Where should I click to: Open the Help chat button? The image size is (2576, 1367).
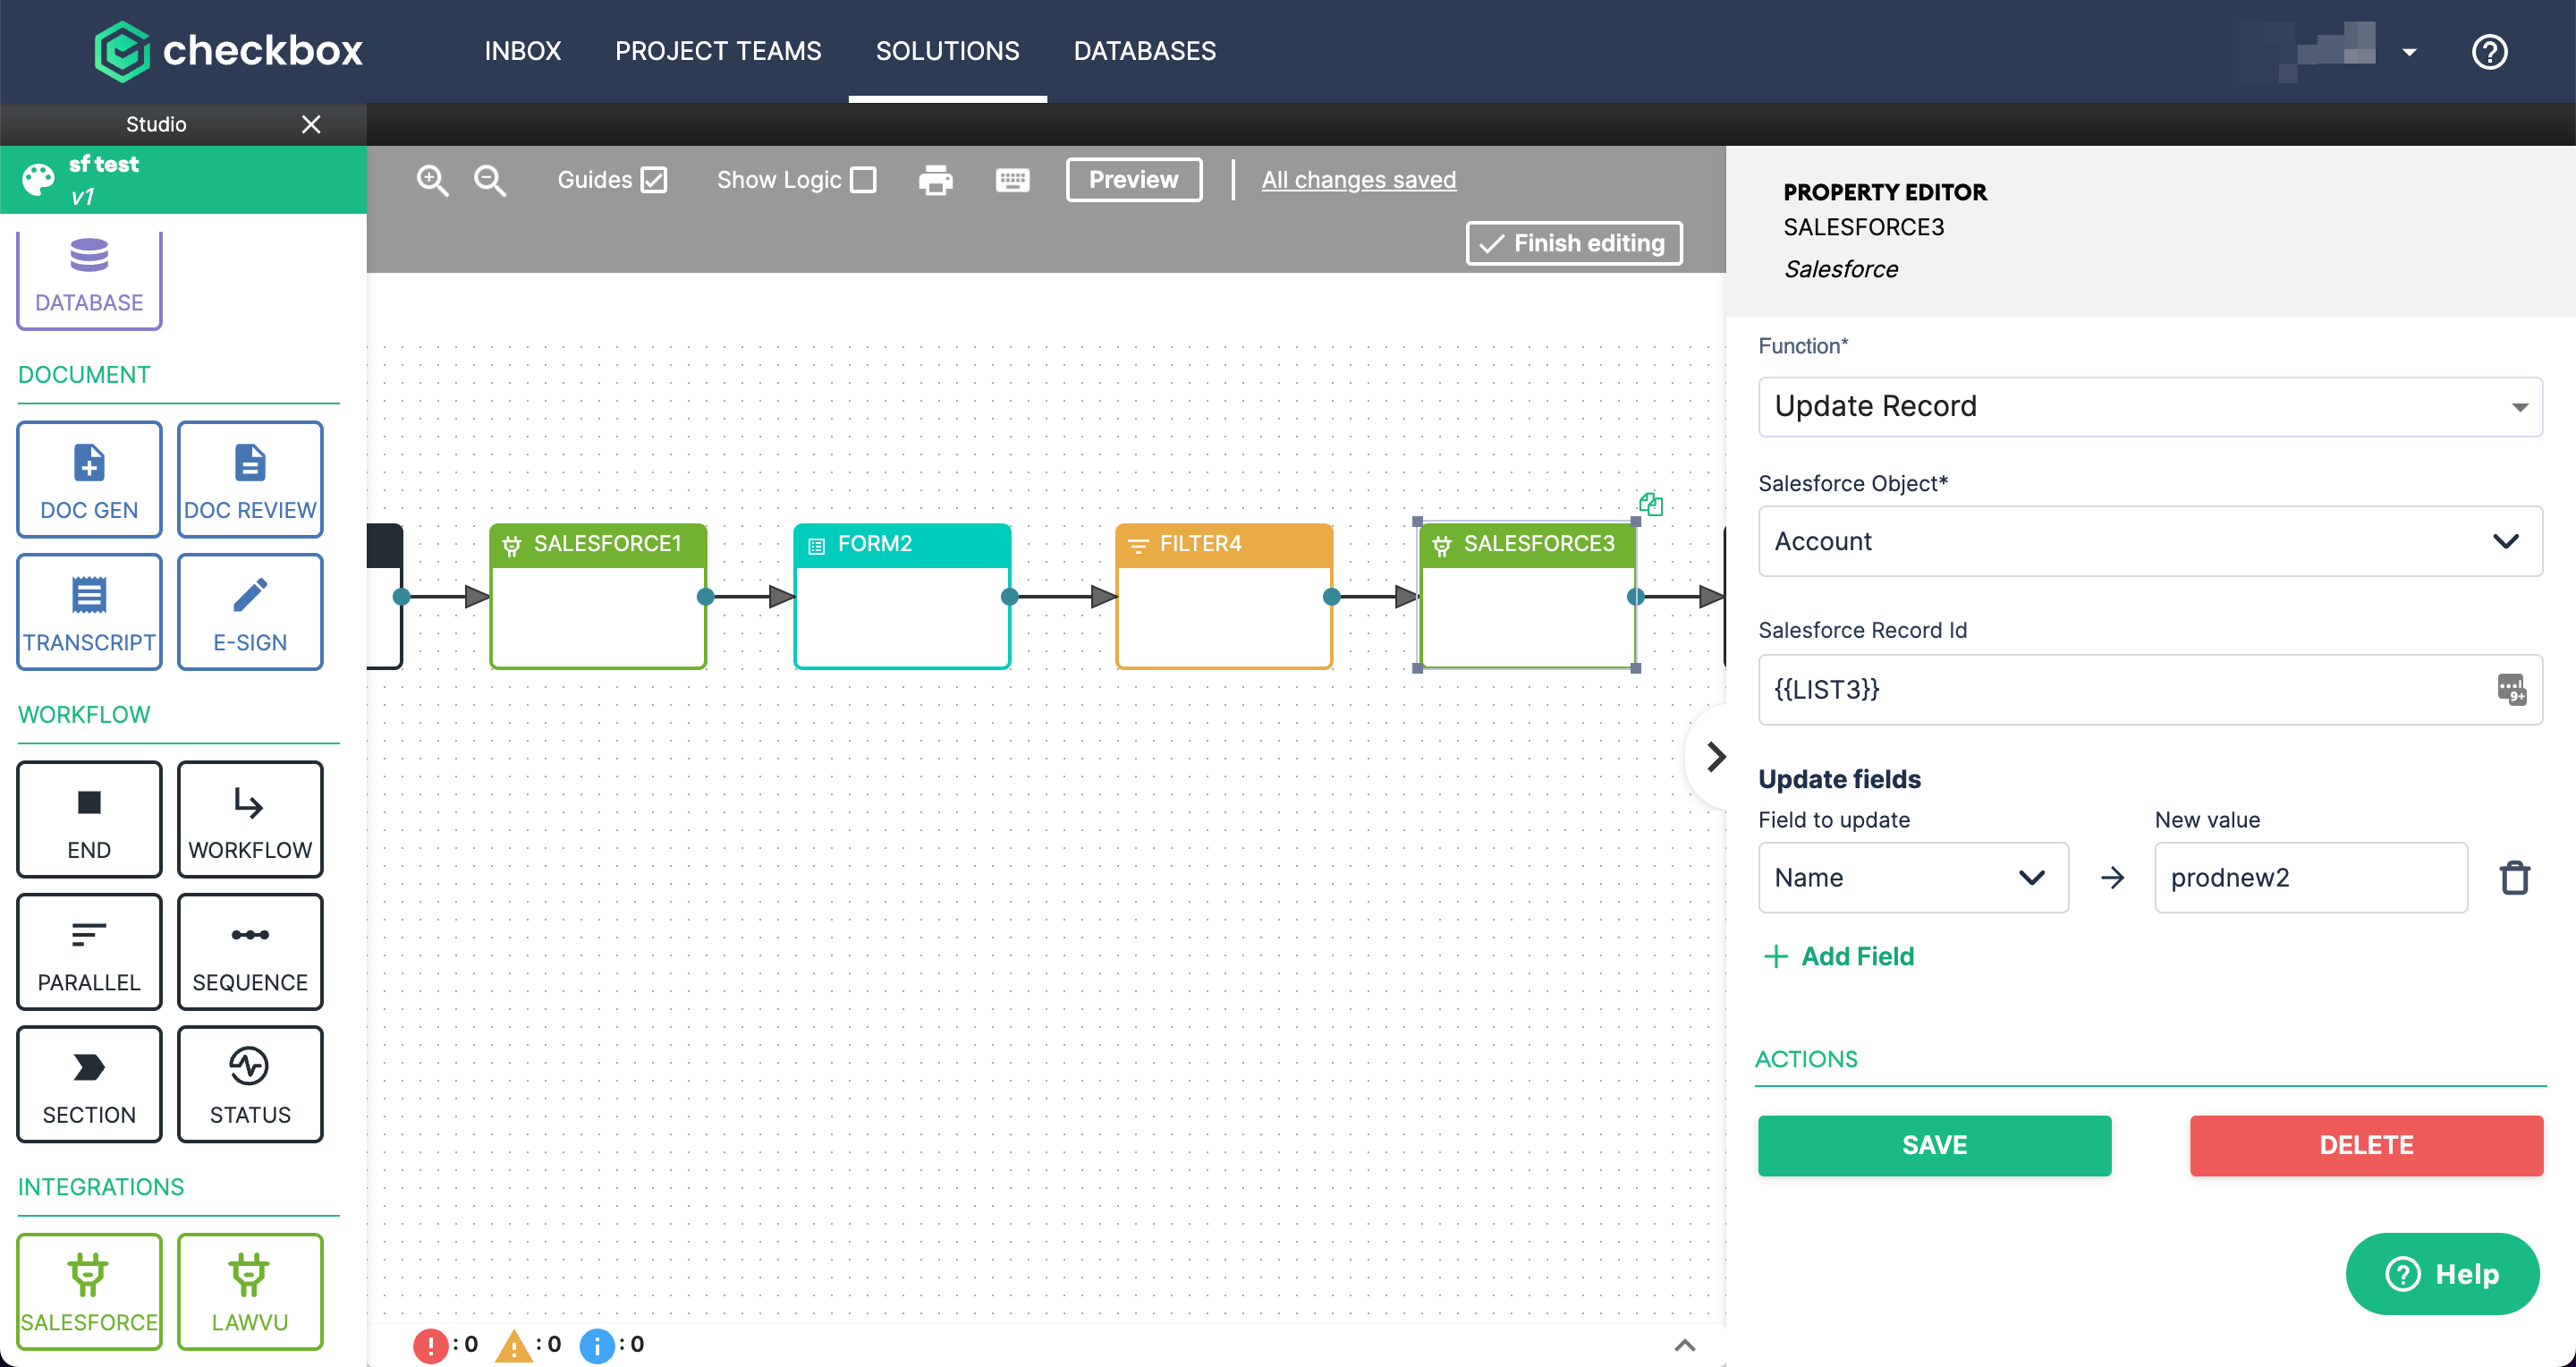2442,1274
